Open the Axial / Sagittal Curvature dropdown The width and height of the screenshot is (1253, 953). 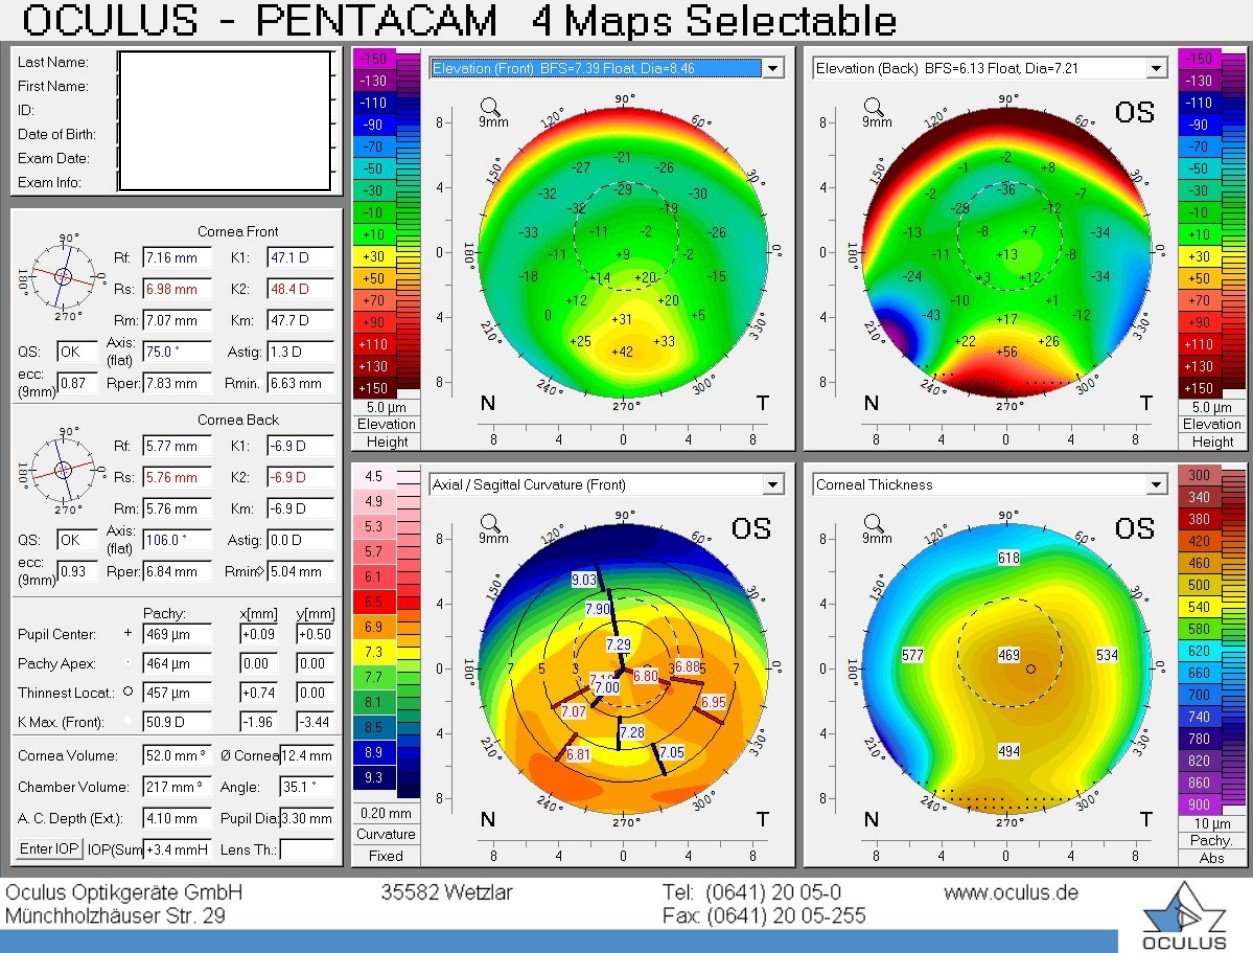[773, 485]
